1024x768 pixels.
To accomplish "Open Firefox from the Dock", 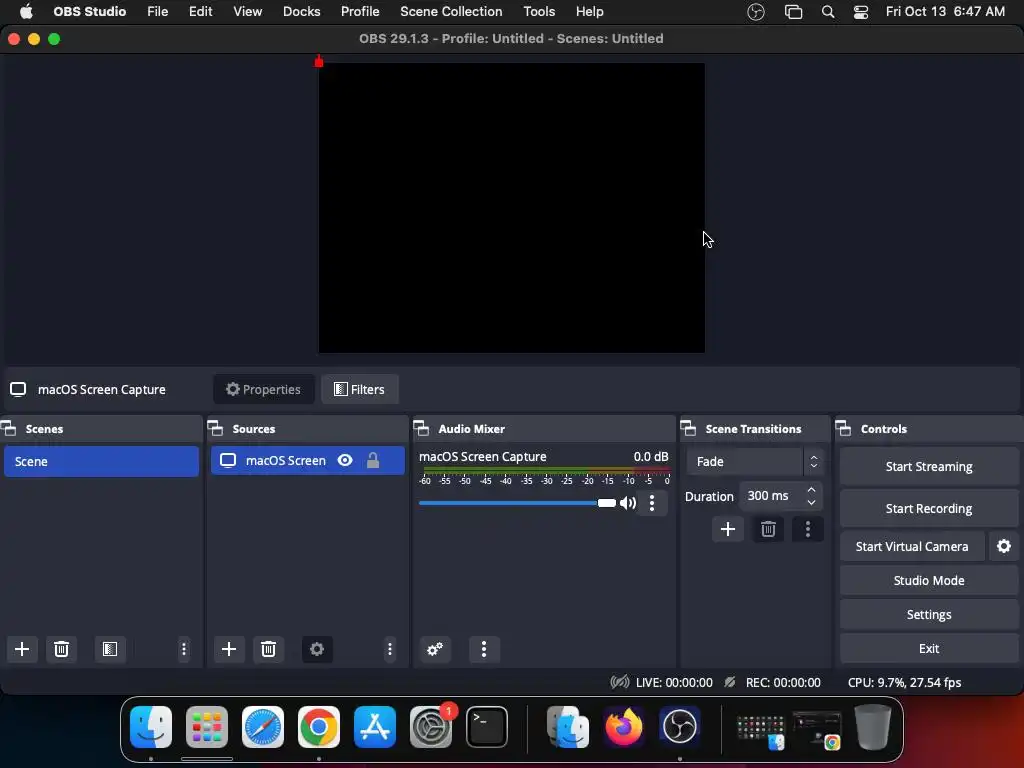I will [624, 727].
